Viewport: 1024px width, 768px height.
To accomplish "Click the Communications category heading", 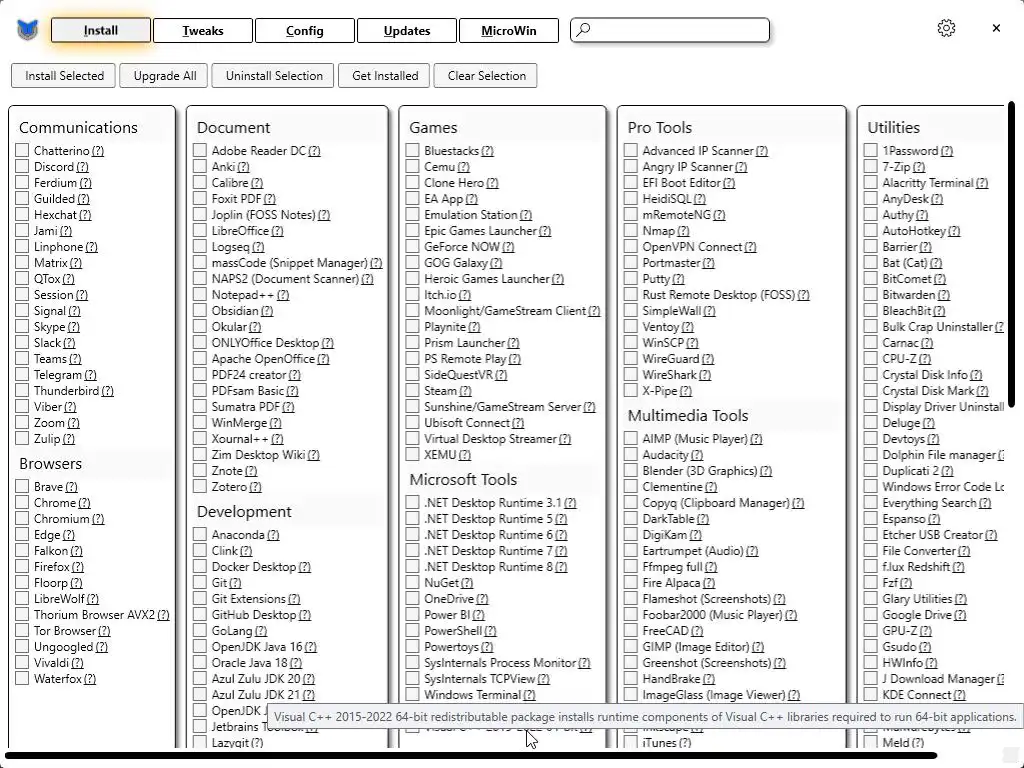I will click(78, 127).
